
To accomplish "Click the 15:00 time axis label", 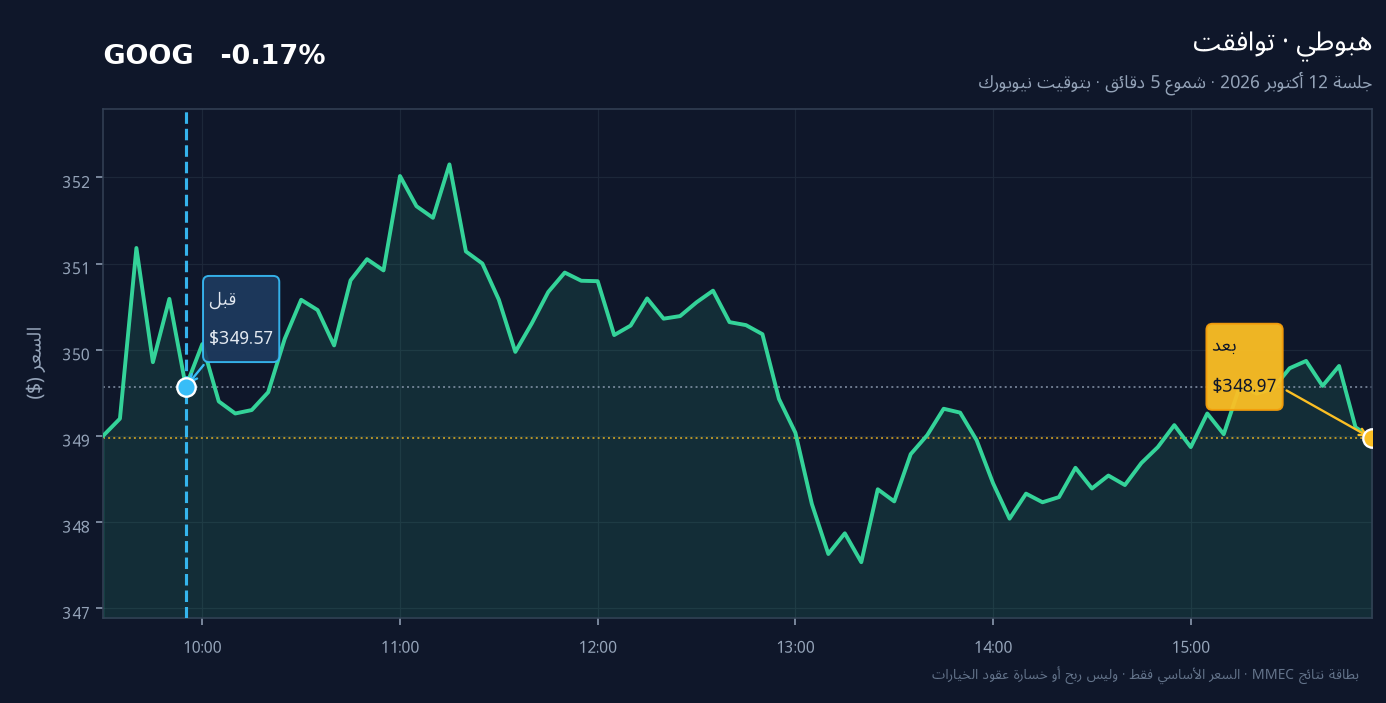I will click(x=1190, y=647).
